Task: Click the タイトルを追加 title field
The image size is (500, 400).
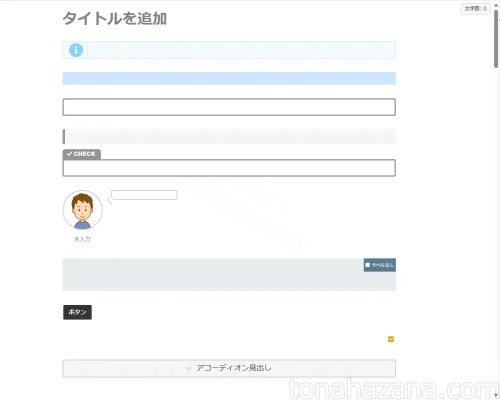Action: click(x=115, y=18)
